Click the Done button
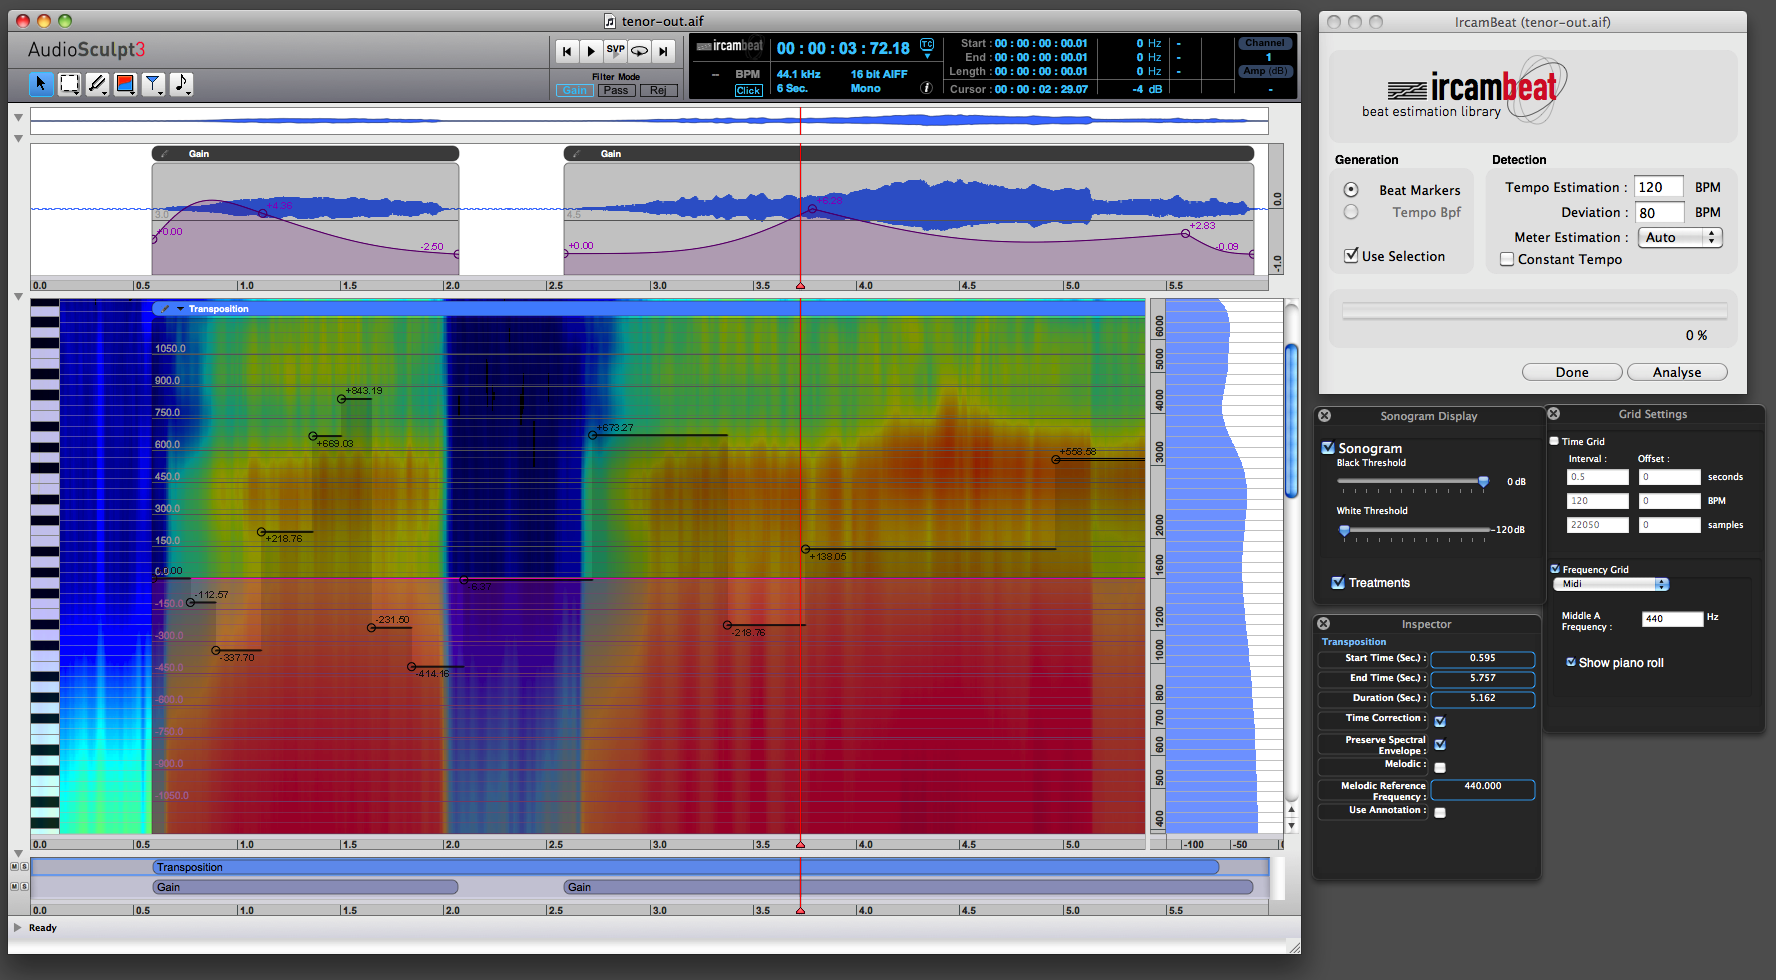The height and width of the screenshot is (980, 1776). pyautogui.click(x=1572, y=372)
